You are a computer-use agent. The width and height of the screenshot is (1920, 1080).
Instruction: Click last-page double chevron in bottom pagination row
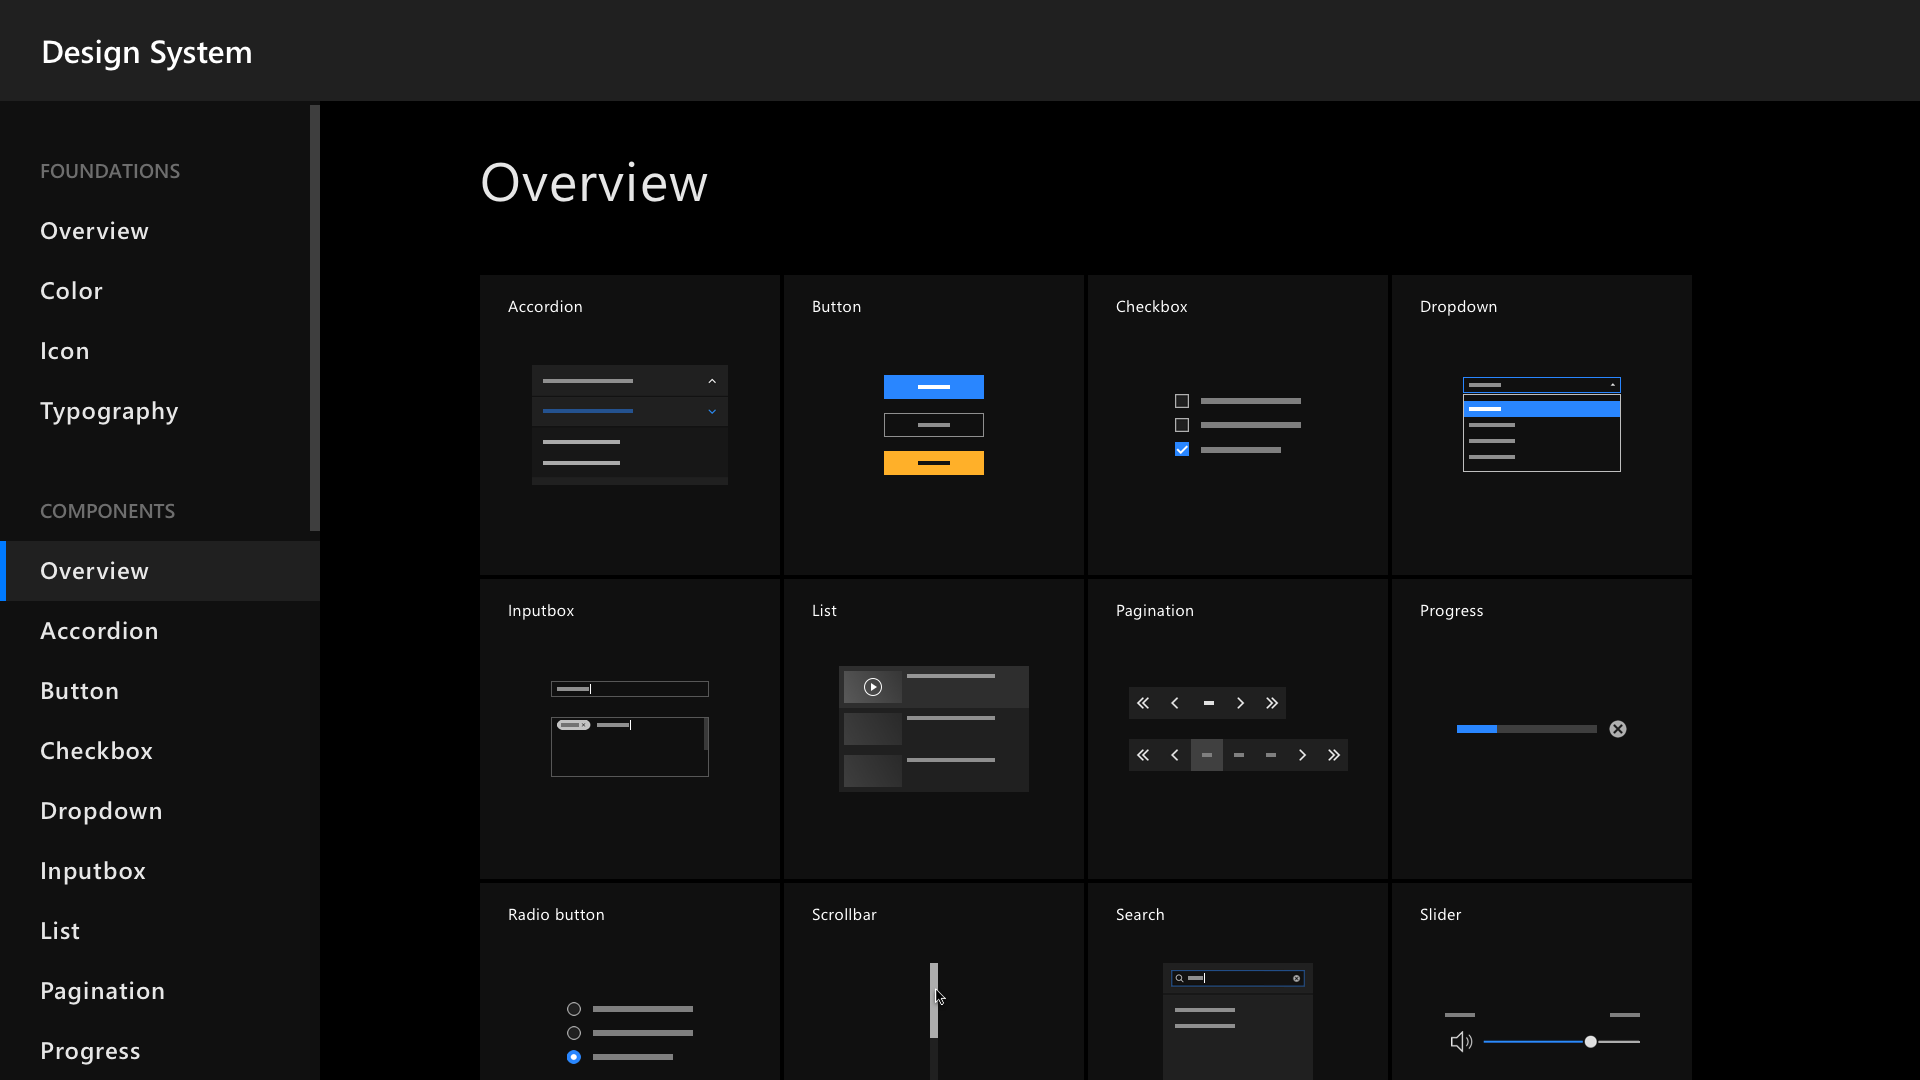(1333, 755)
